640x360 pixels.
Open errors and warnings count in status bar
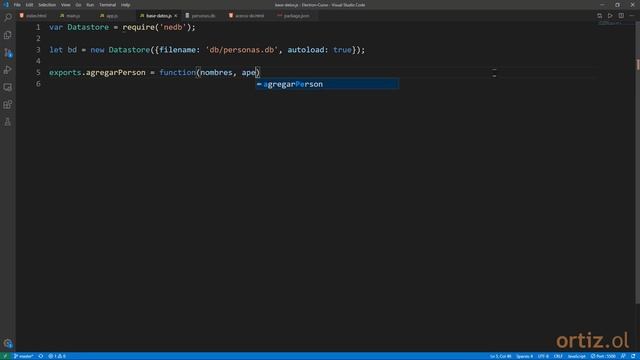[57, 356]
